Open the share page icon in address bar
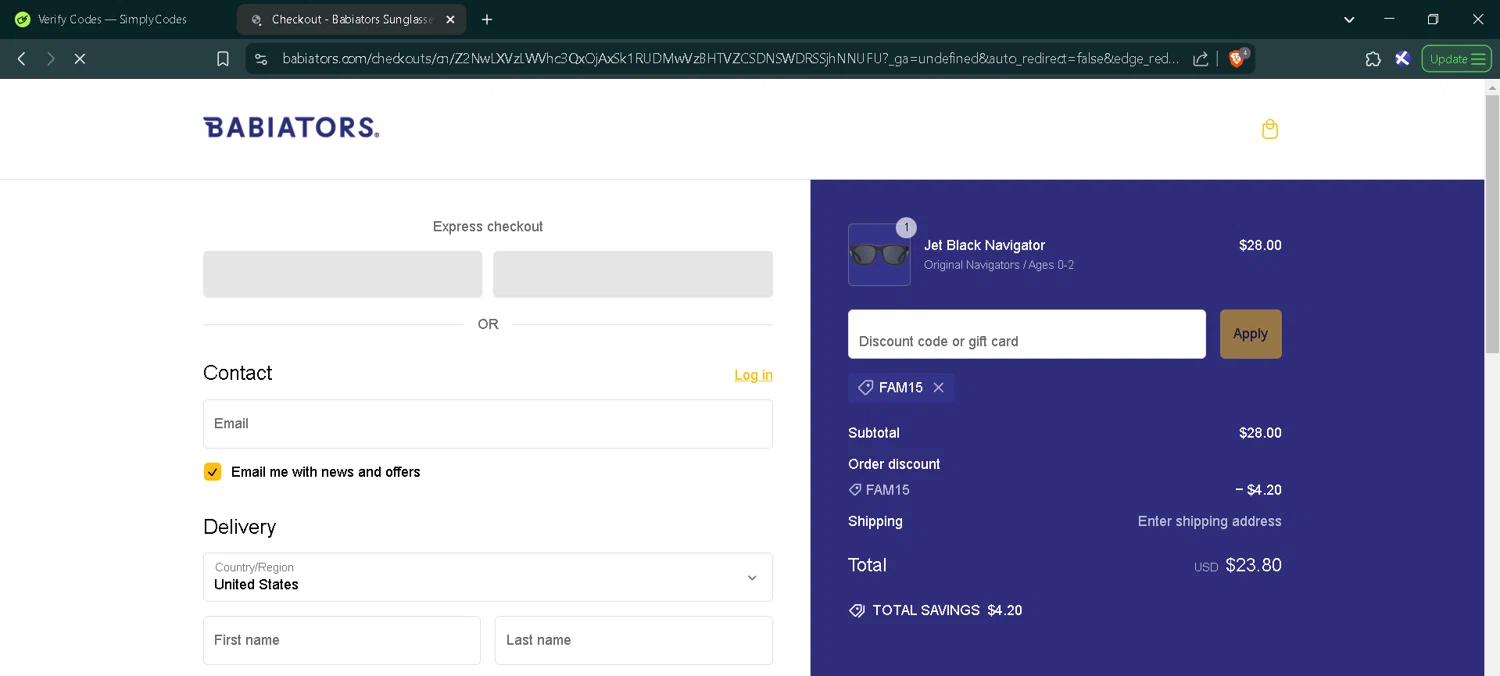This screenshot has height=676, width=1500. click(1200, 59)
